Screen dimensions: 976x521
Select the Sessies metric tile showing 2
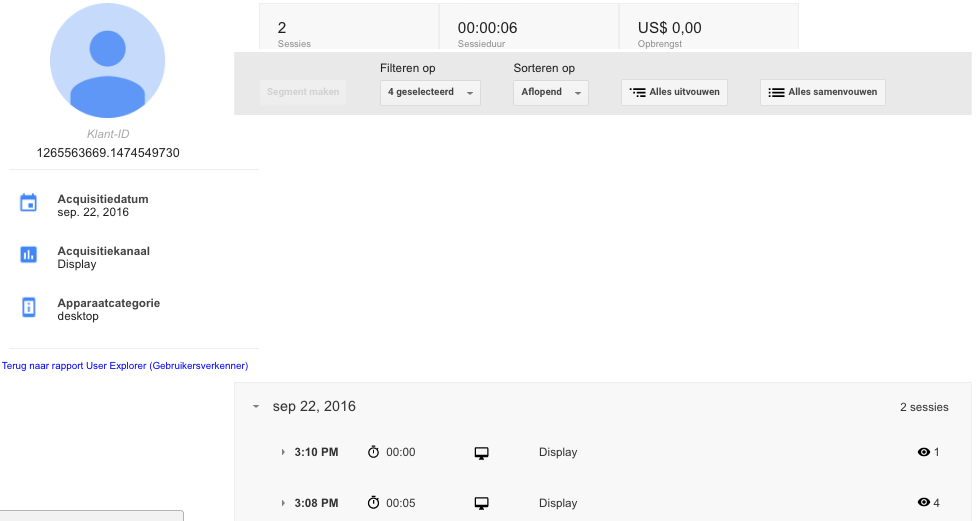click(349, 27)
